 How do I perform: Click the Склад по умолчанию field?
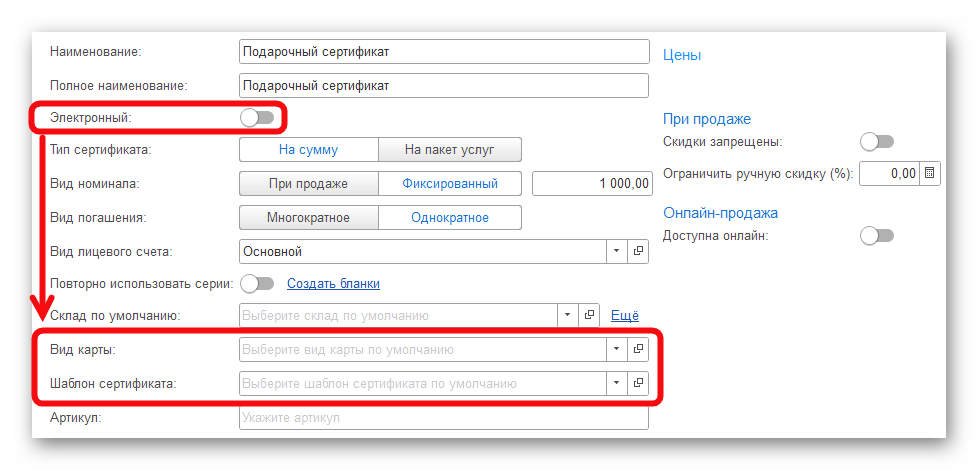click(399, 315)
